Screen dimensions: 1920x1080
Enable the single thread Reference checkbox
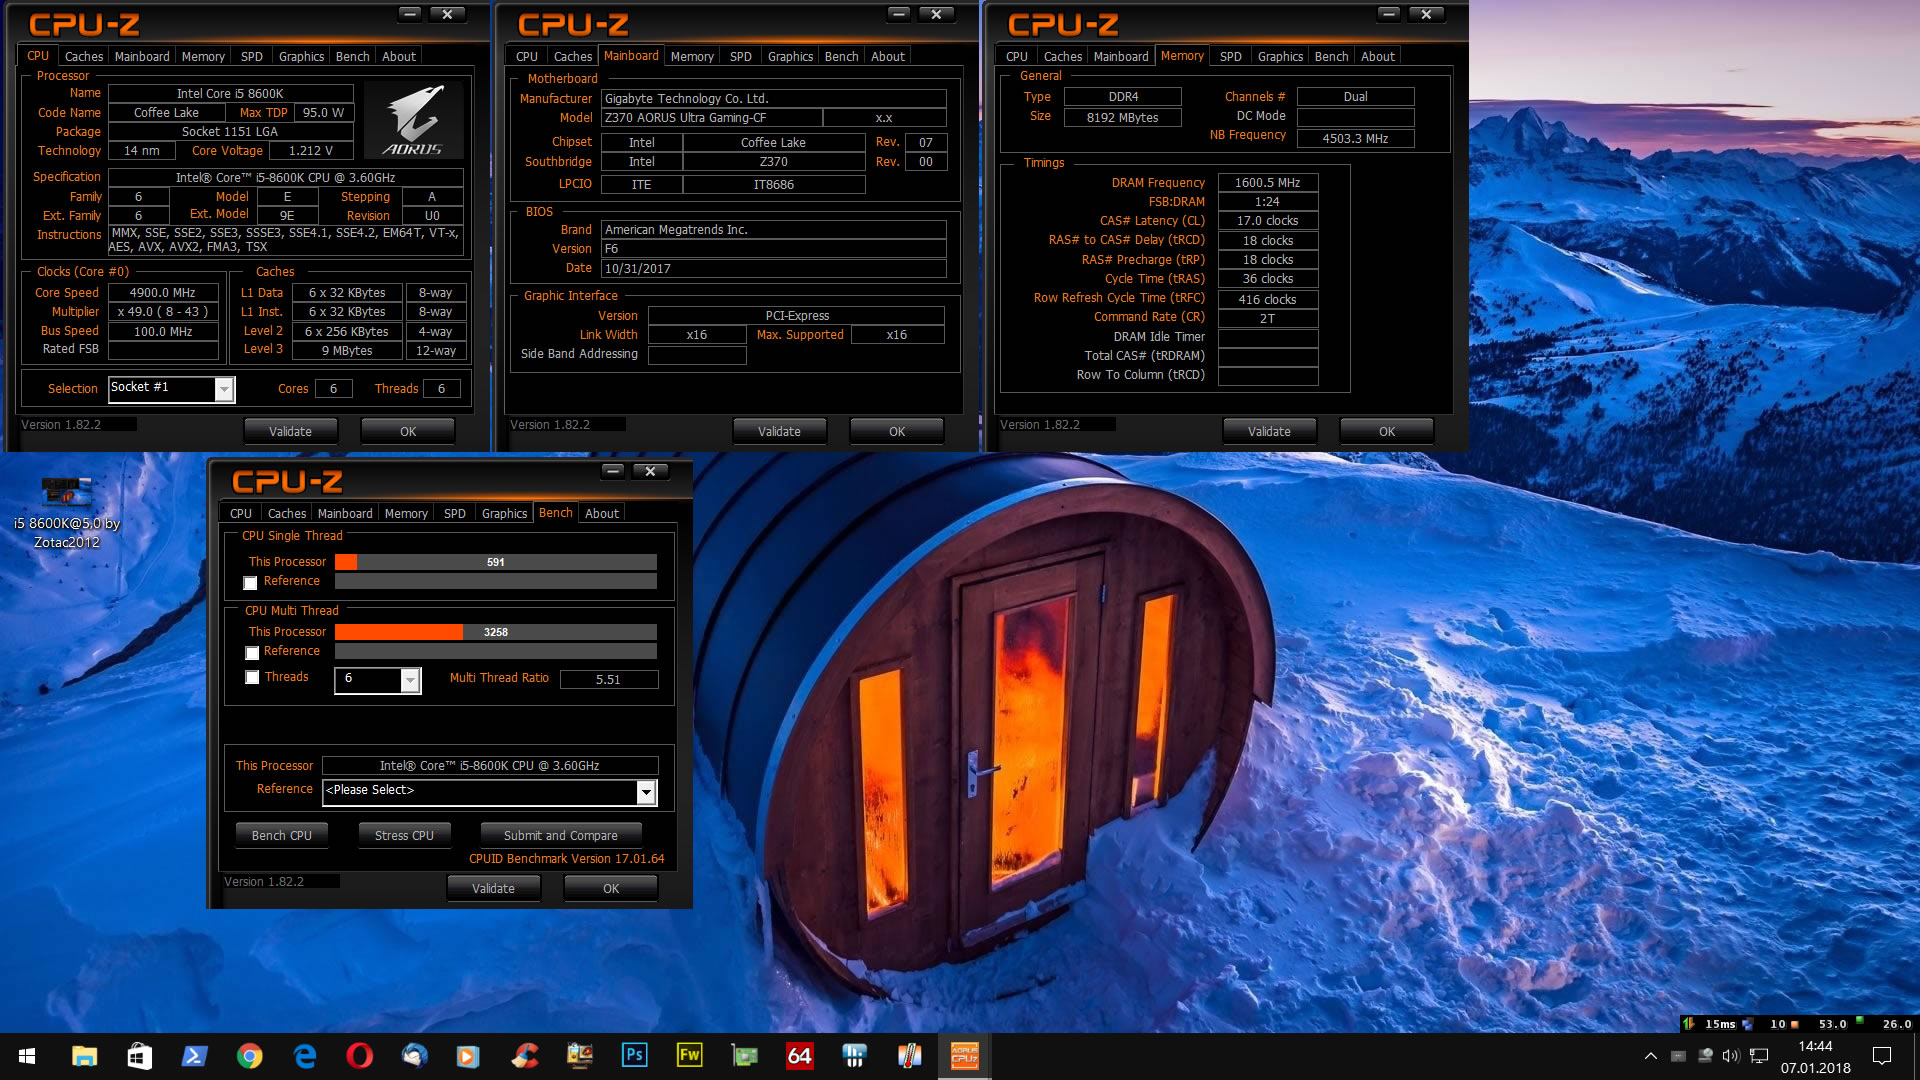pyautogui.click(x=251, y=583)
